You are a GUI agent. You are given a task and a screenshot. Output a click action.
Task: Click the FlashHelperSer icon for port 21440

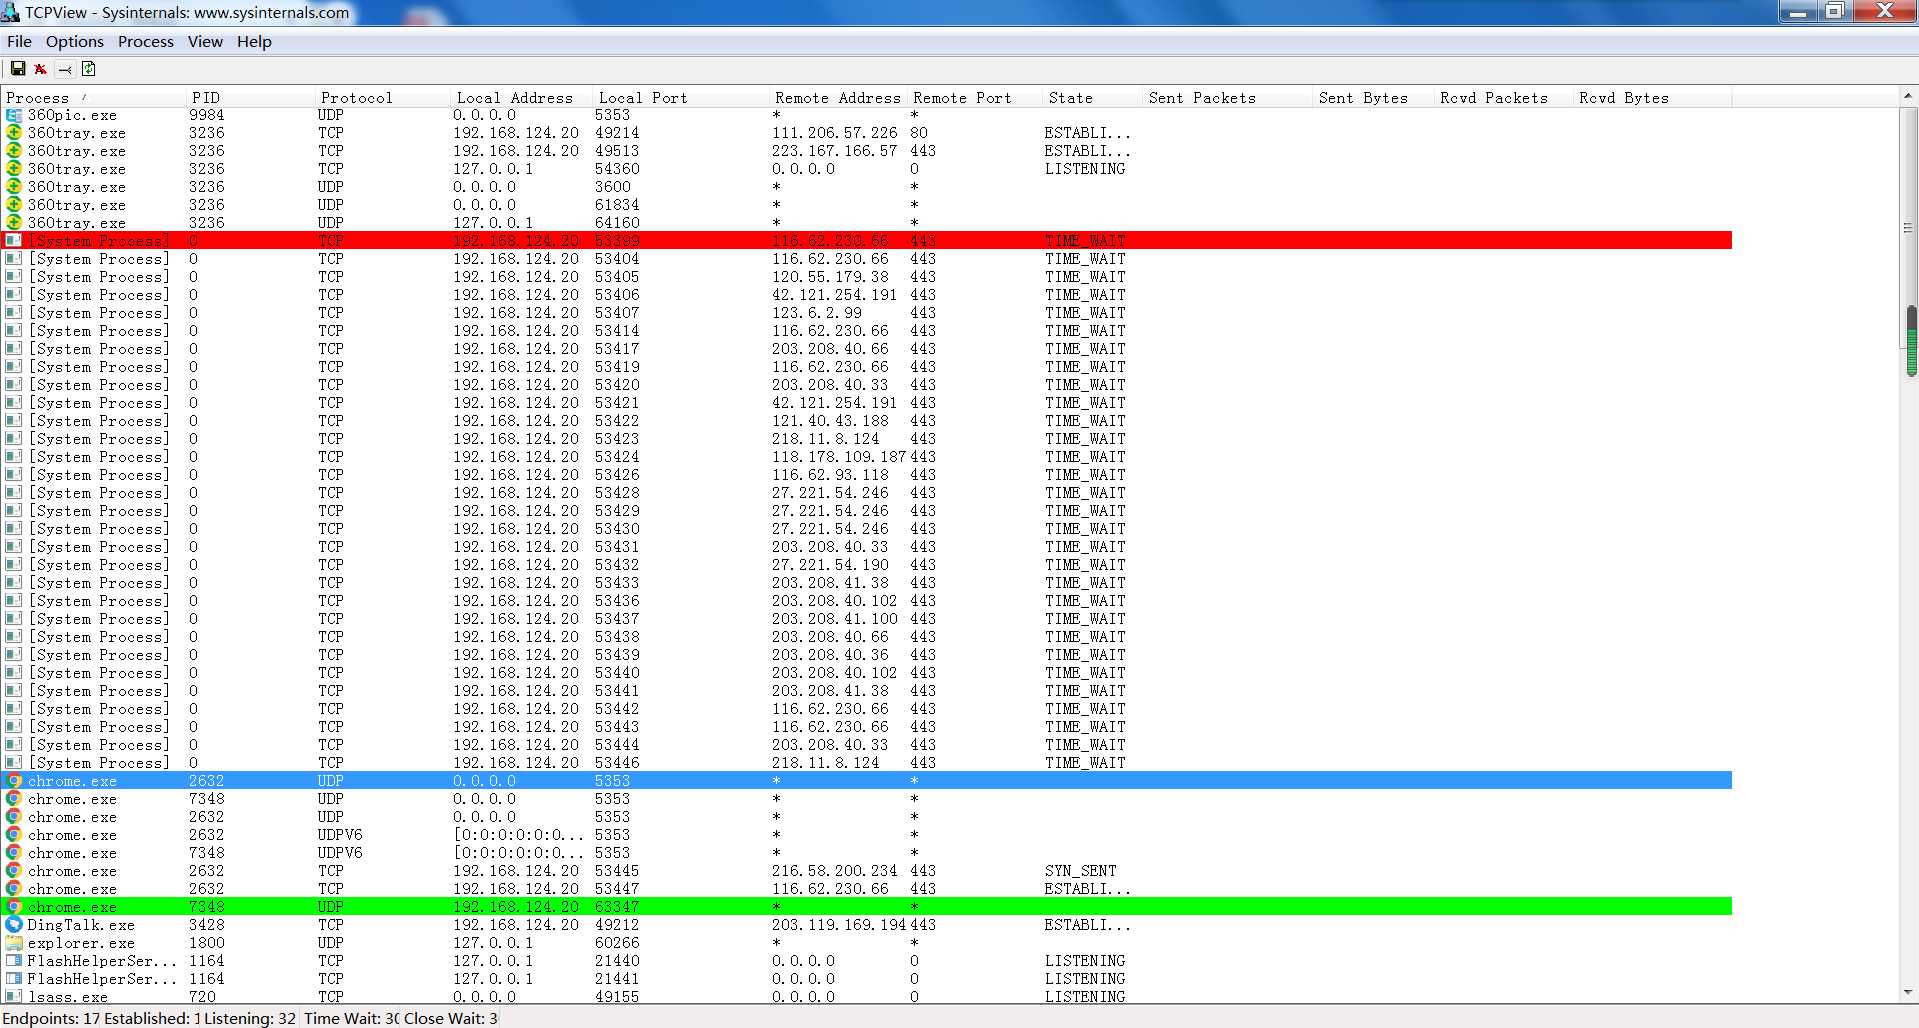13,961
